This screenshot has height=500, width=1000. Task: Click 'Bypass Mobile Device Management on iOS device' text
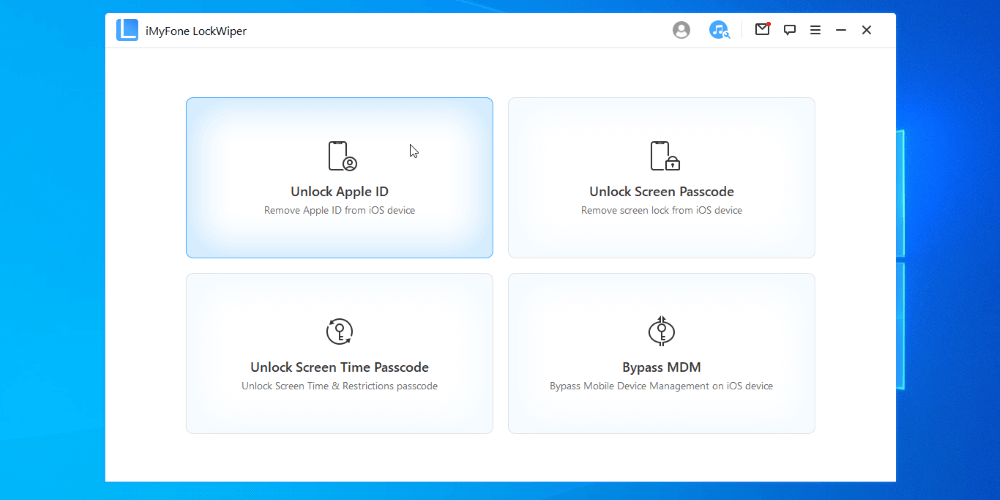tap(661, 386)
